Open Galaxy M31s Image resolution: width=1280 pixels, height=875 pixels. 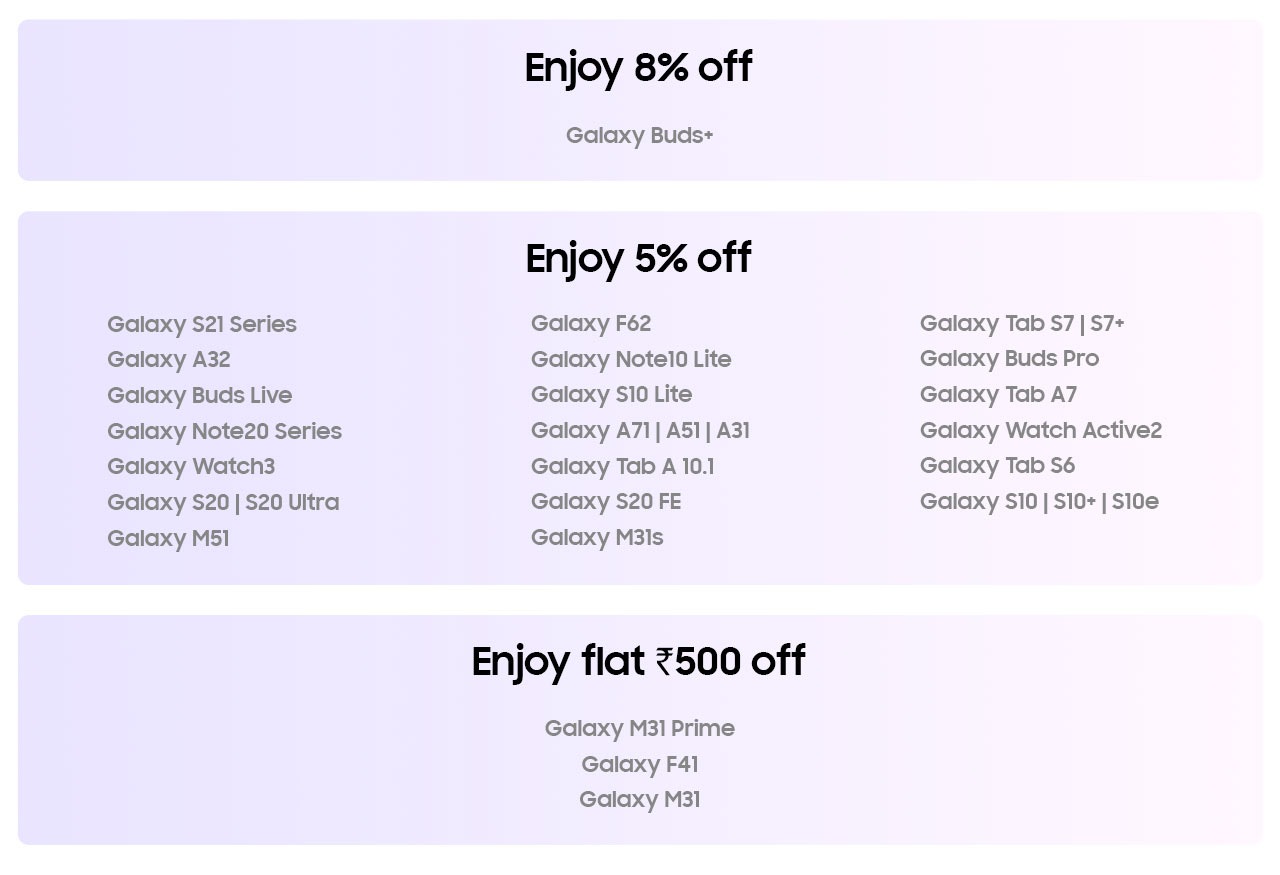[597, 538]
